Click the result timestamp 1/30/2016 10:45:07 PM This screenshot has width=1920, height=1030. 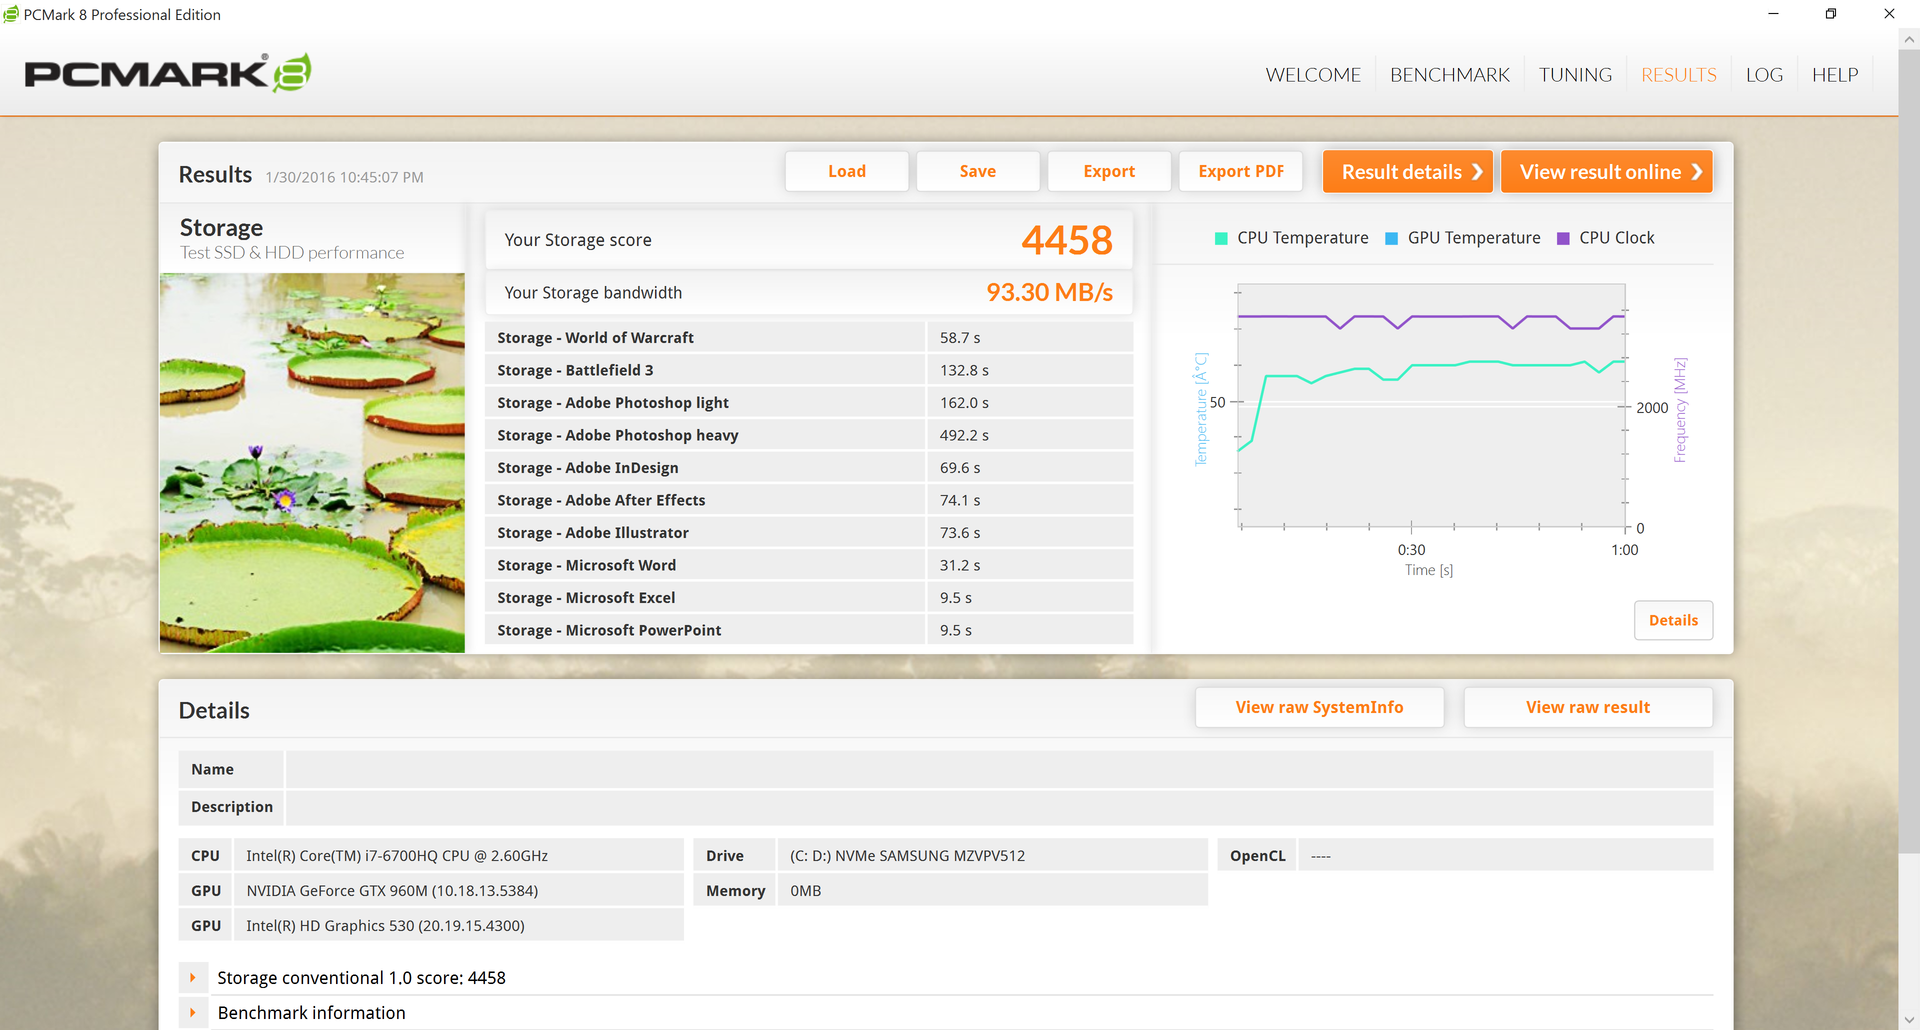[x=344, y=177]
